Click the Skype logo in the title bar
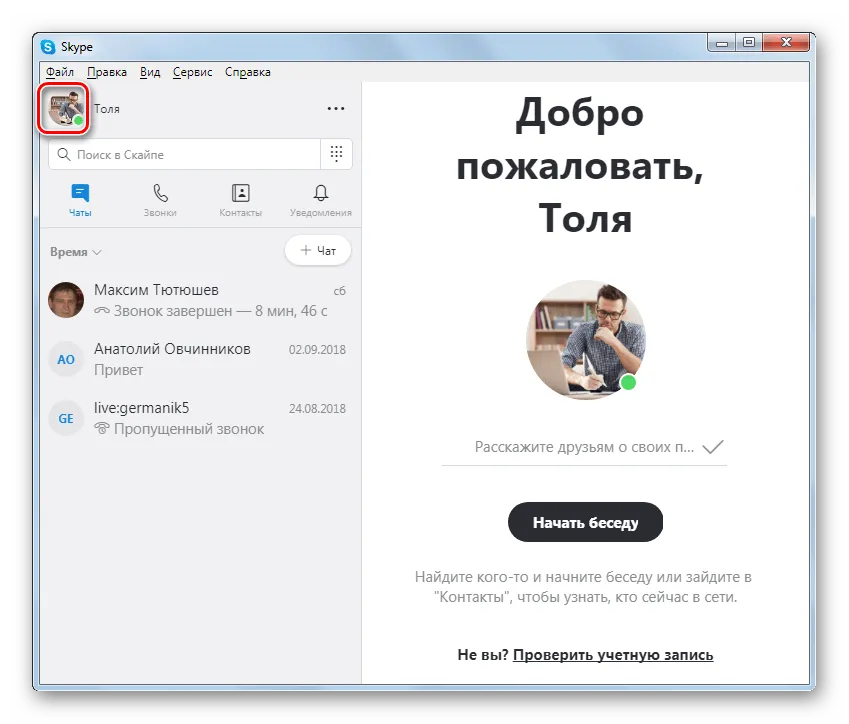Image resolution: width=849 pixels, height=724 pixels. (48, 47)
